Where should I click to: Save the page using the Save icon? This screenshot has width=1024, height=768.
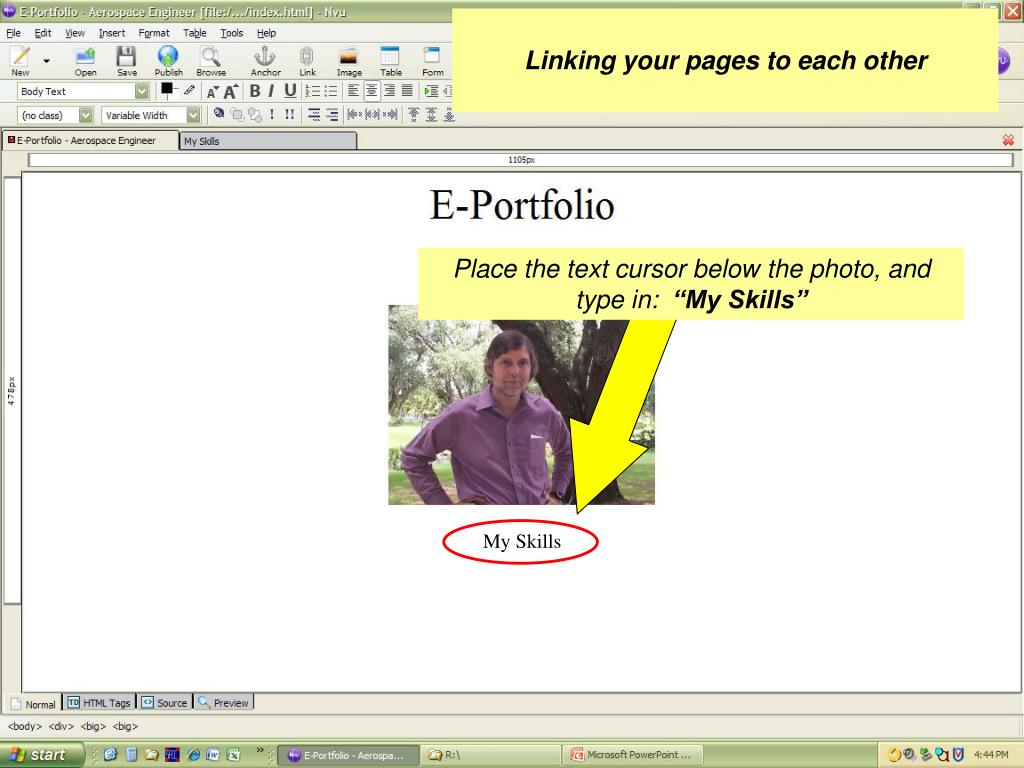pos(126,61)
